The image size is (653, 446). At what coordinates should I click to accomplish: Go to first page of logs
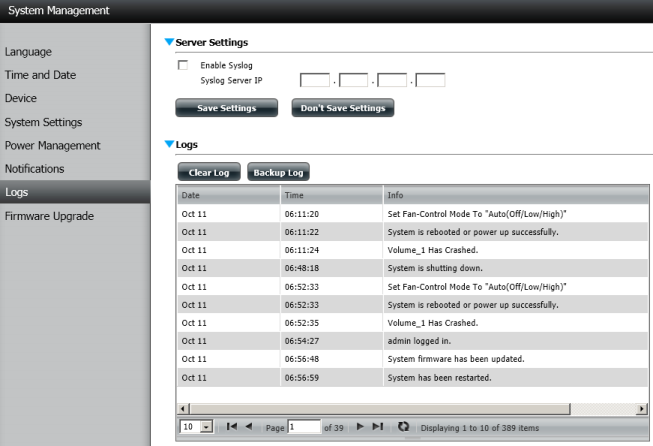(232, 426)
